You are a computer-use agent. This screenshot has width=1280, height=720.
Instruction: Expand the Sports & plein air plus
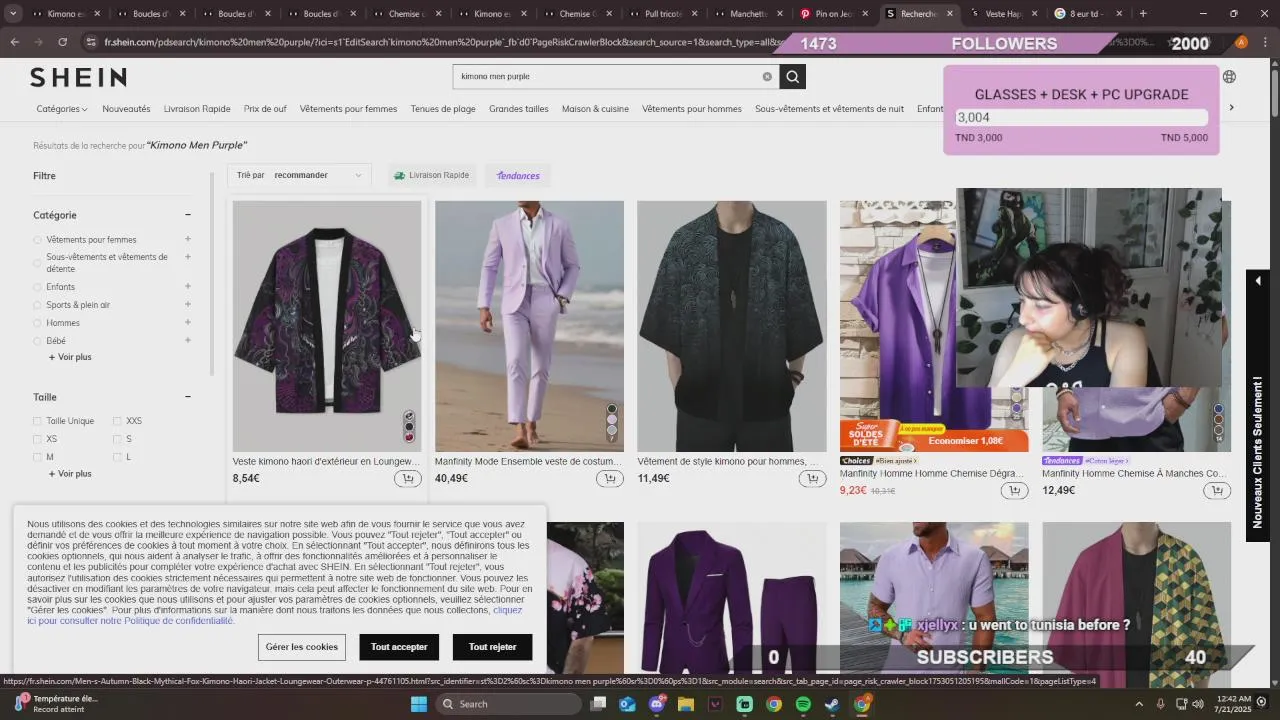[x=187, y=305]
